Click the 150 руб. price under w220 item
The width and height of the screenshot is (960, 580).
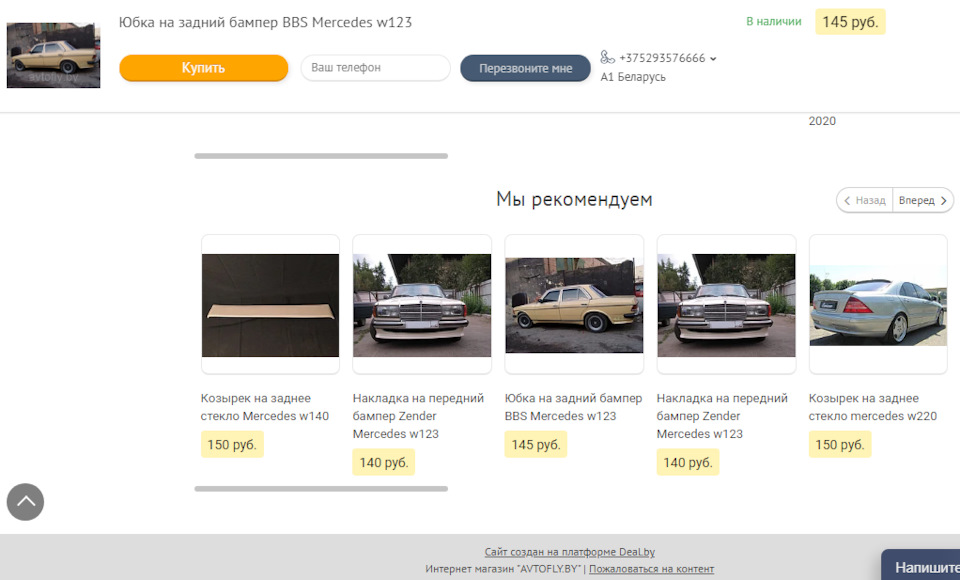pyautogui.click(x=839, y=445)
